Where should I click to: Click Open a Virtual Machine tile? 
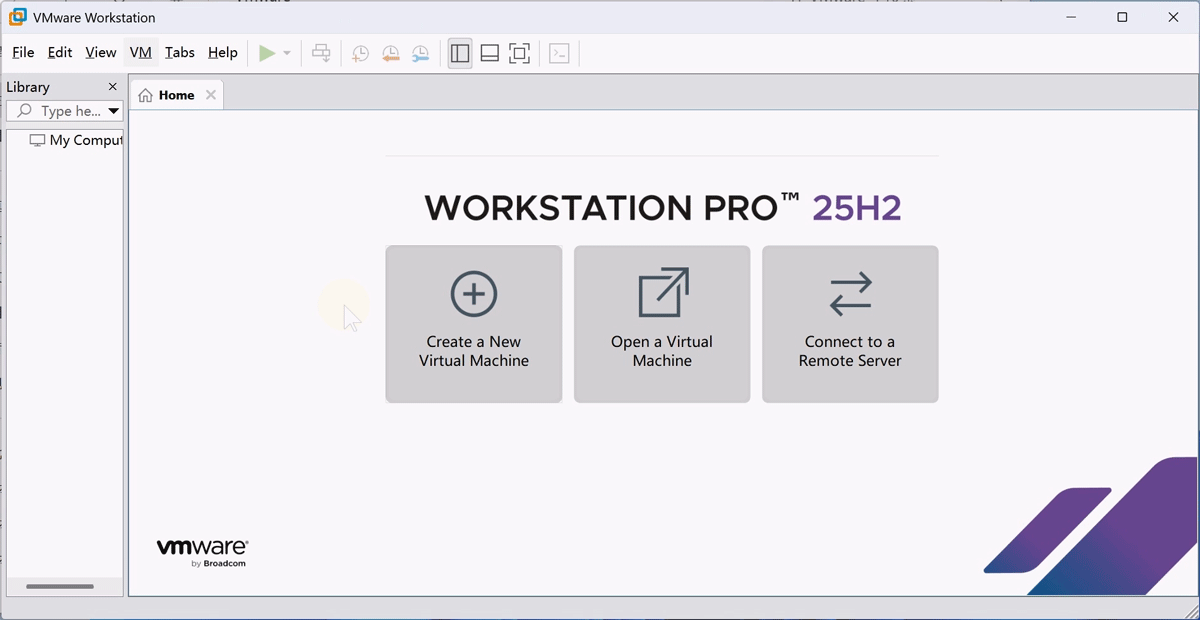(662, 324)
